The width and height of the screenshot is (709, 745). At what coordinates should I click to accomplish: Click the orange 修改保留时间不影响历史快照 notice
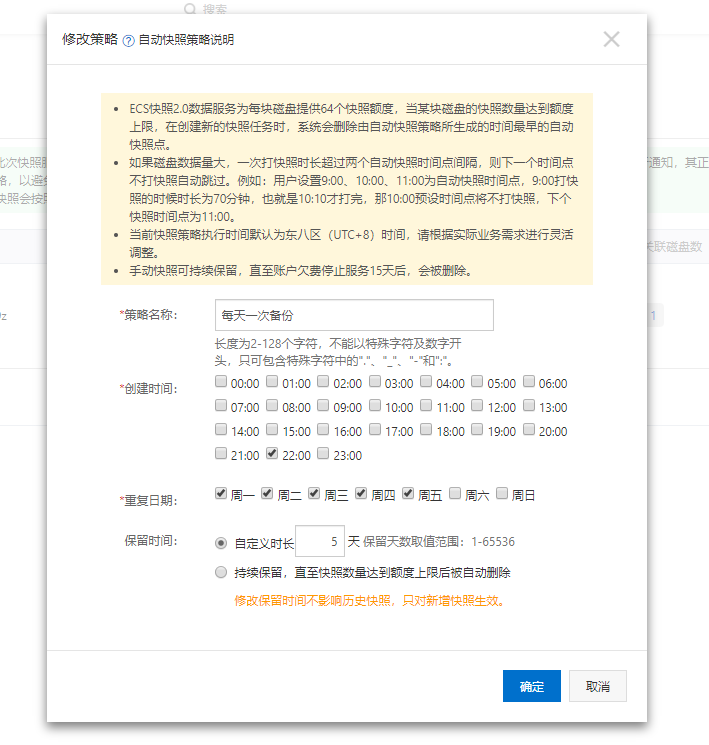[x=370, y=601]
